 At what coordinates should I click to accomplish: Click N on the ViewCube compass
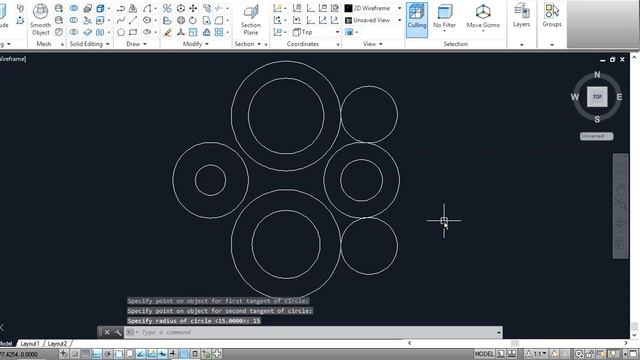[x=597, y=75]
